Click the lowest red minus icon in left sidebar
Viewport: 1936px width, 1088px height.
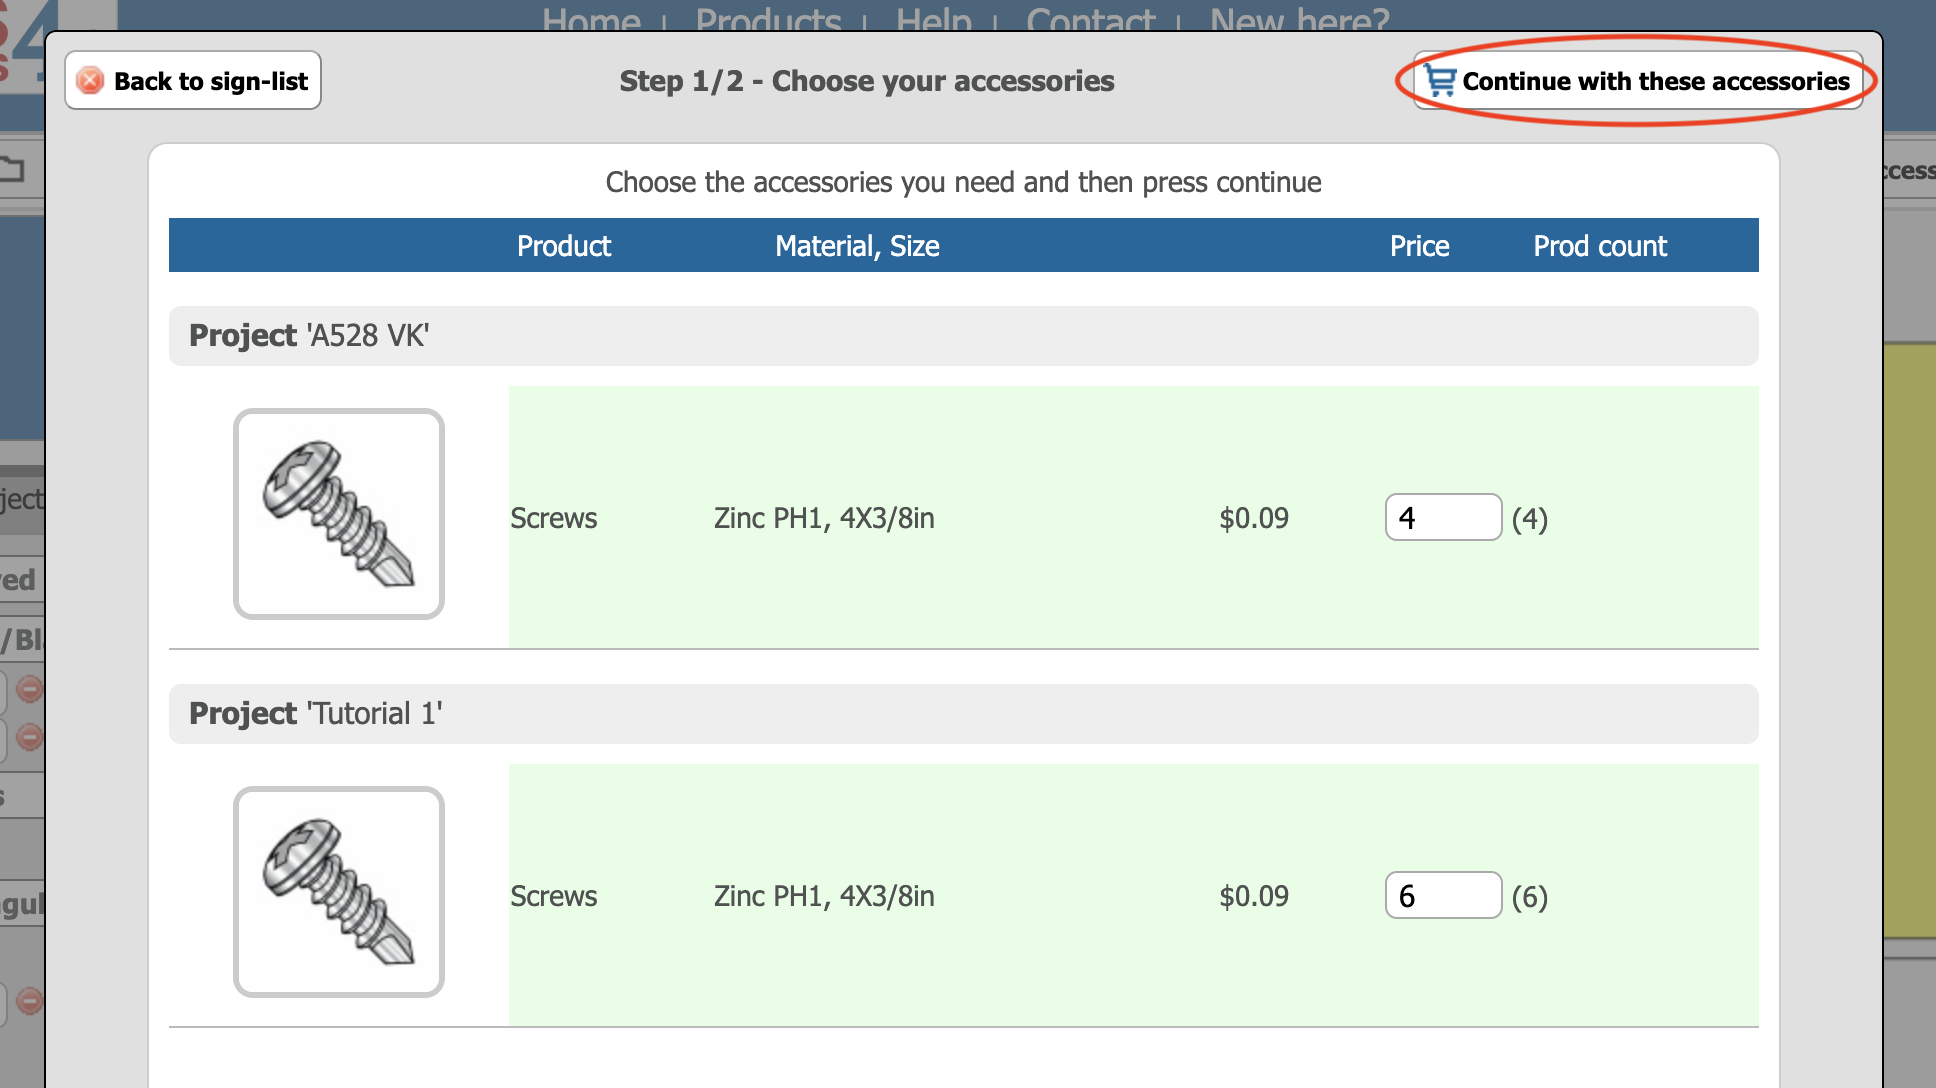coord(30,1001)
